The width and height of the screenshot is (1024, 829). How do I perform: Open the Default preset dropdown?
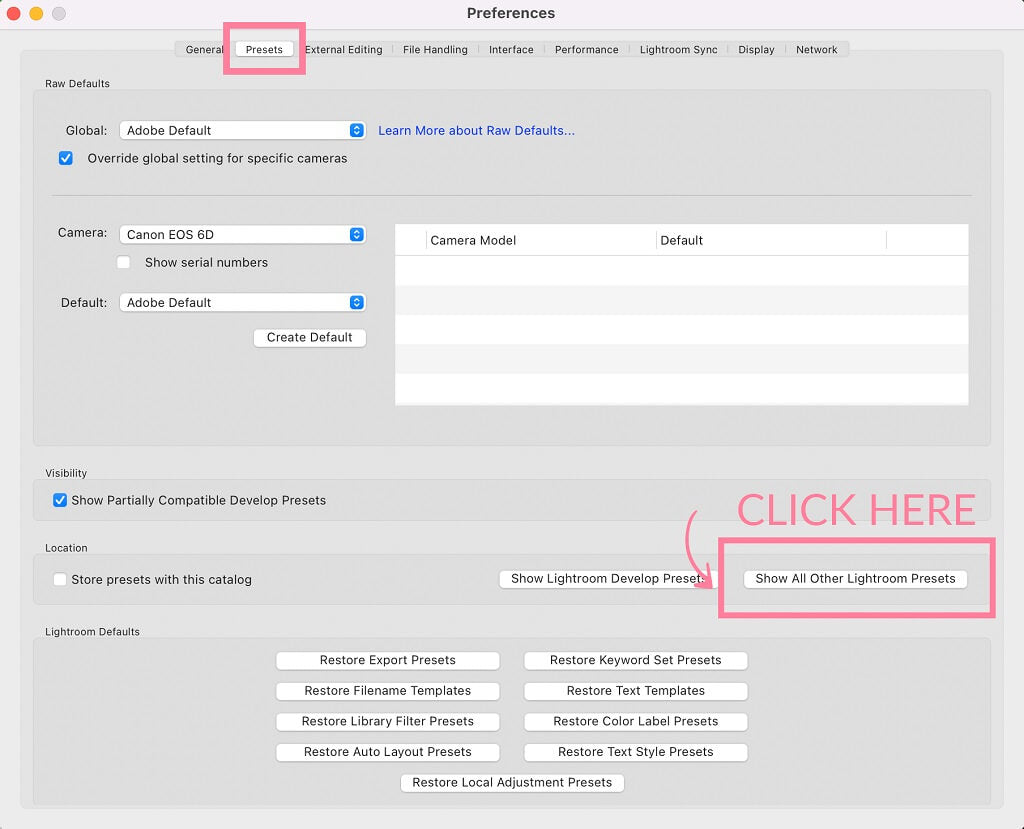tap(242, 303)
